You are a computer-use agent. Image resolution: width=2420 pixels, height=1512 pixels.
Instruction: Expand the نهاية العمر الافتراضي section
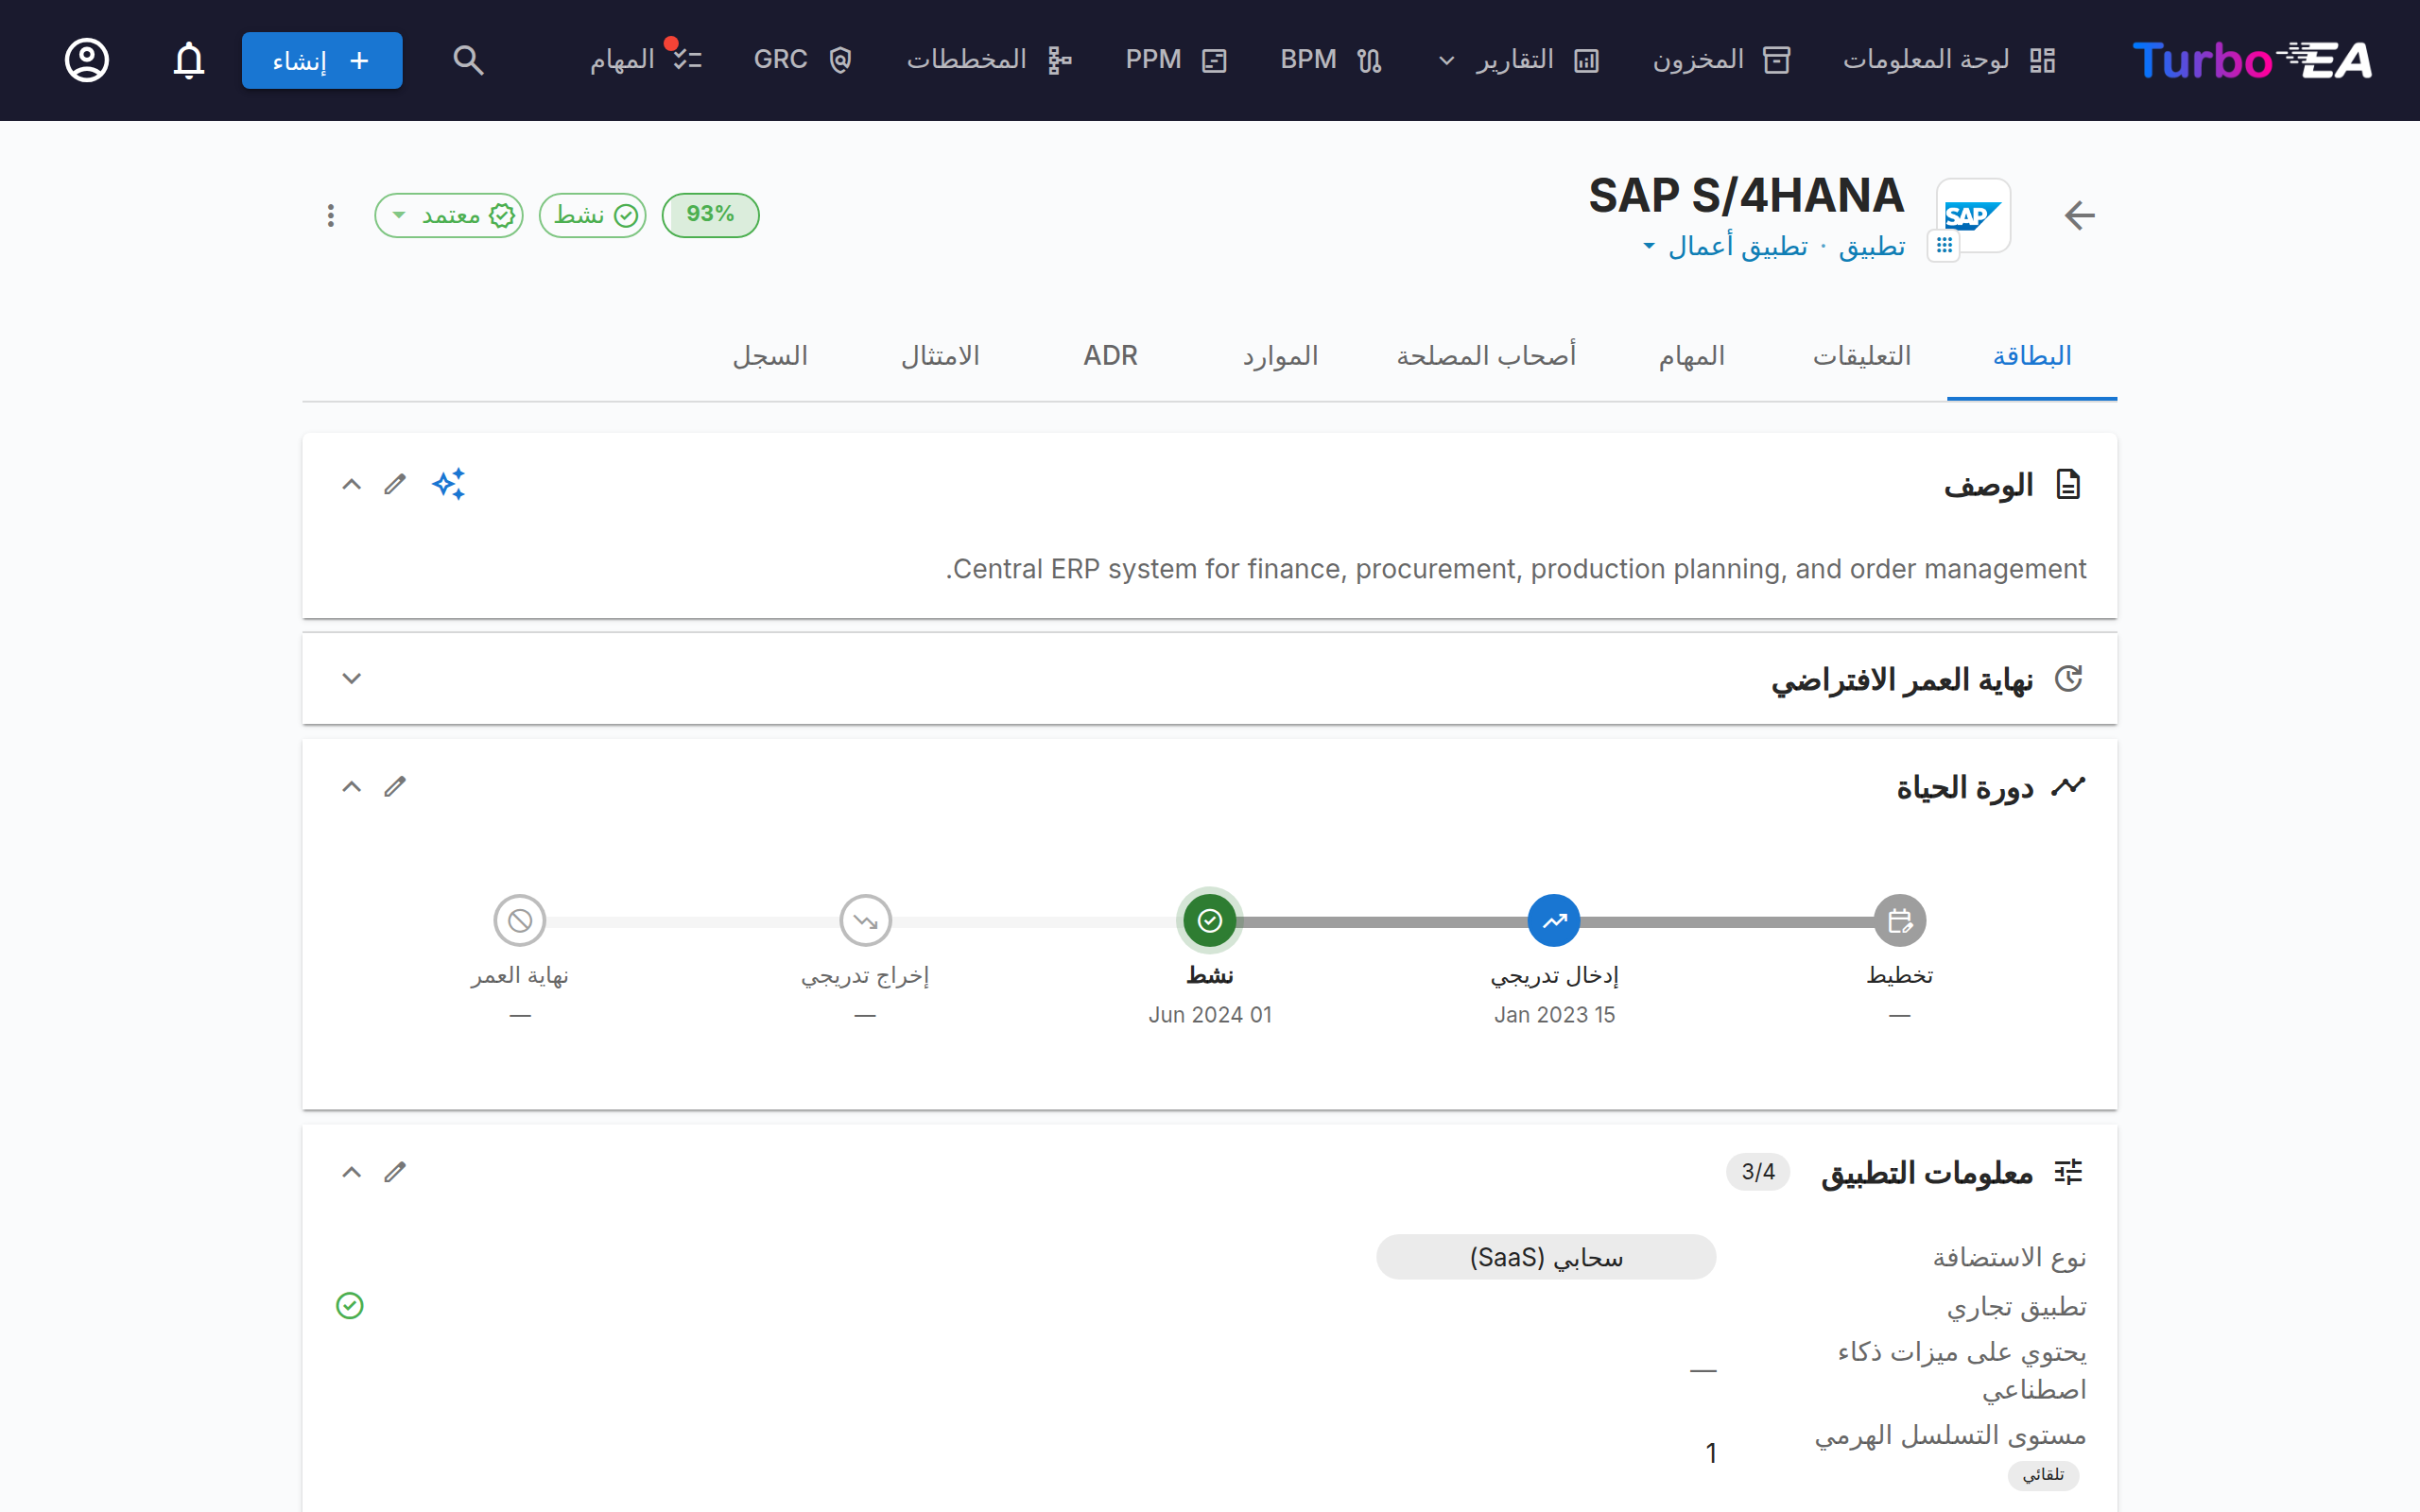click(x=351, y=678)
